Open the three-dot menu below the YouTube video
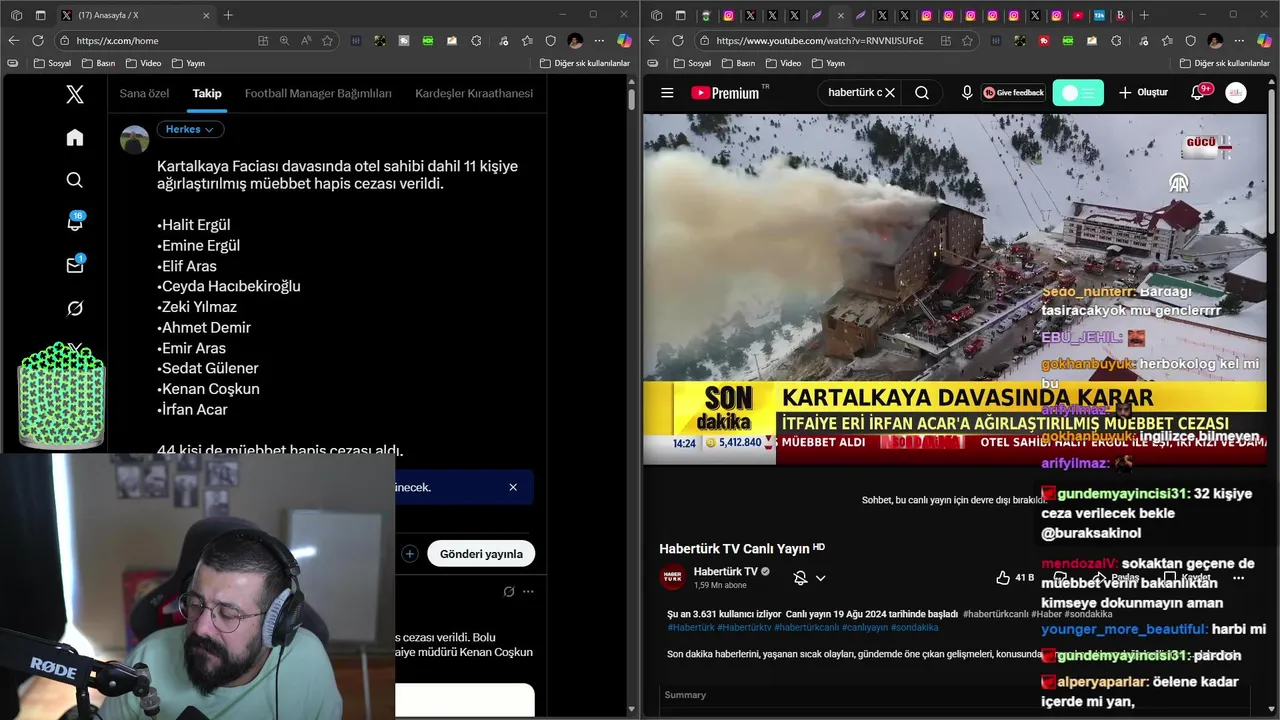This screenshot has height=720, width=1280. point(1238,578)
